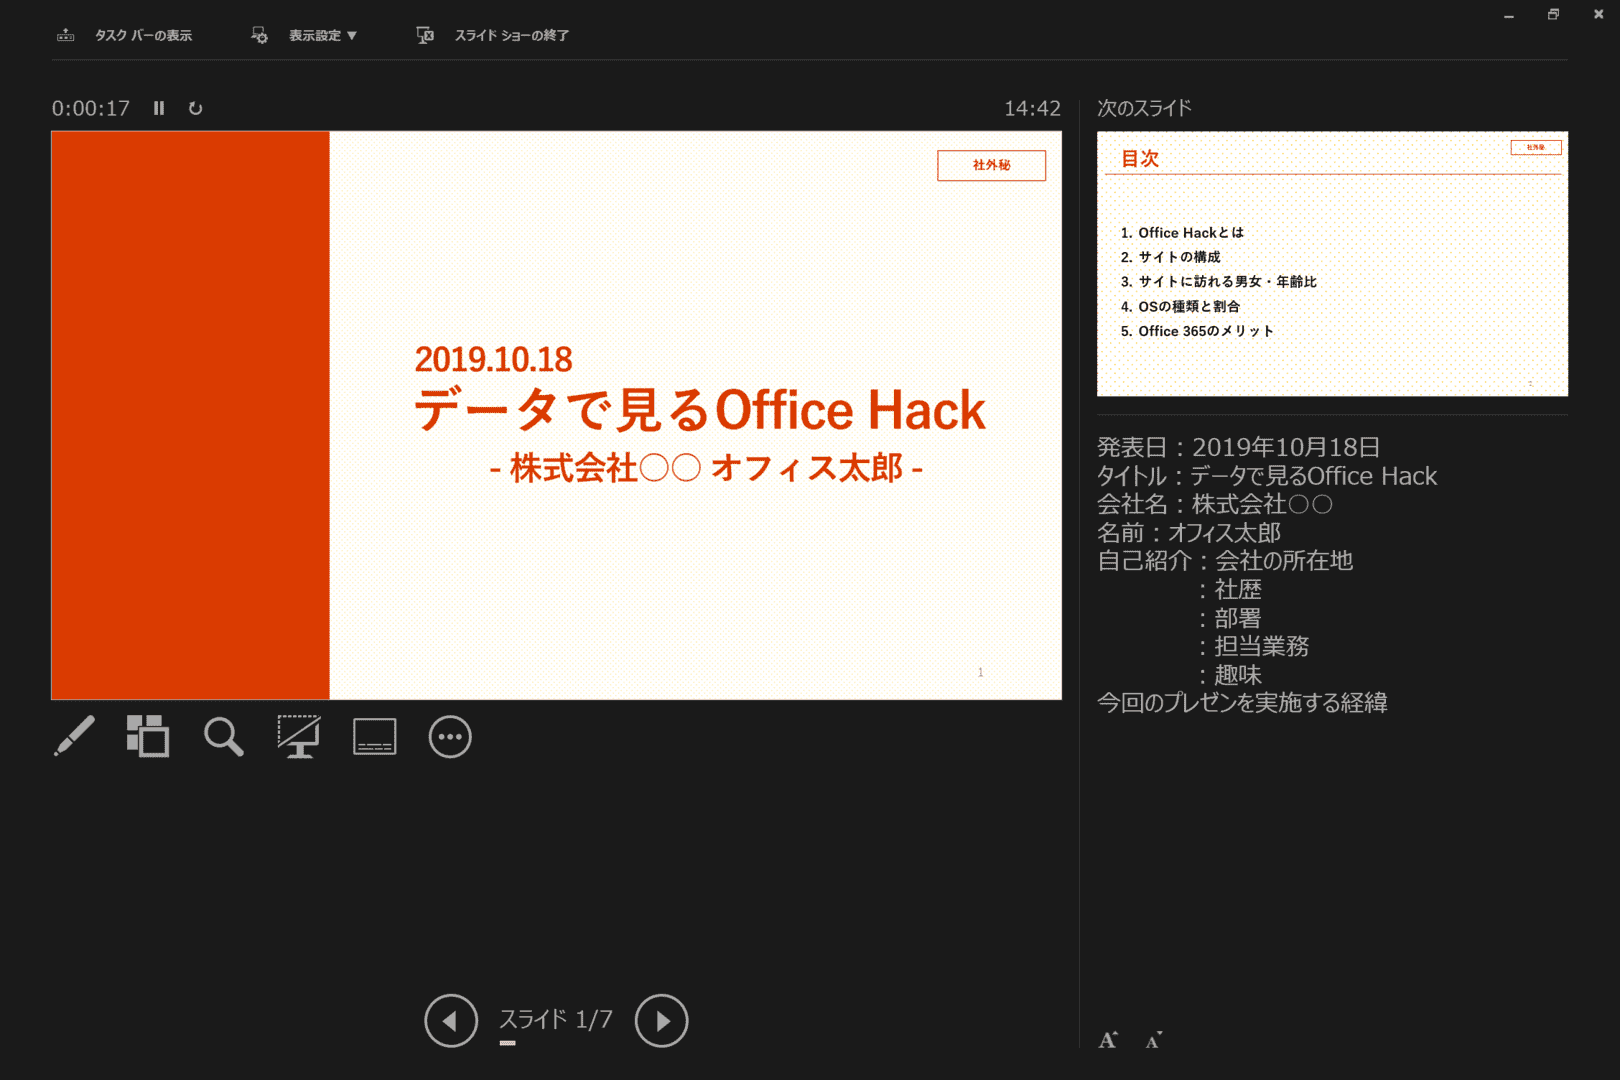This screenshot has width=1620, height=1080.
Task: Pause the presentation timer
Action: click(x=159, y=108)
